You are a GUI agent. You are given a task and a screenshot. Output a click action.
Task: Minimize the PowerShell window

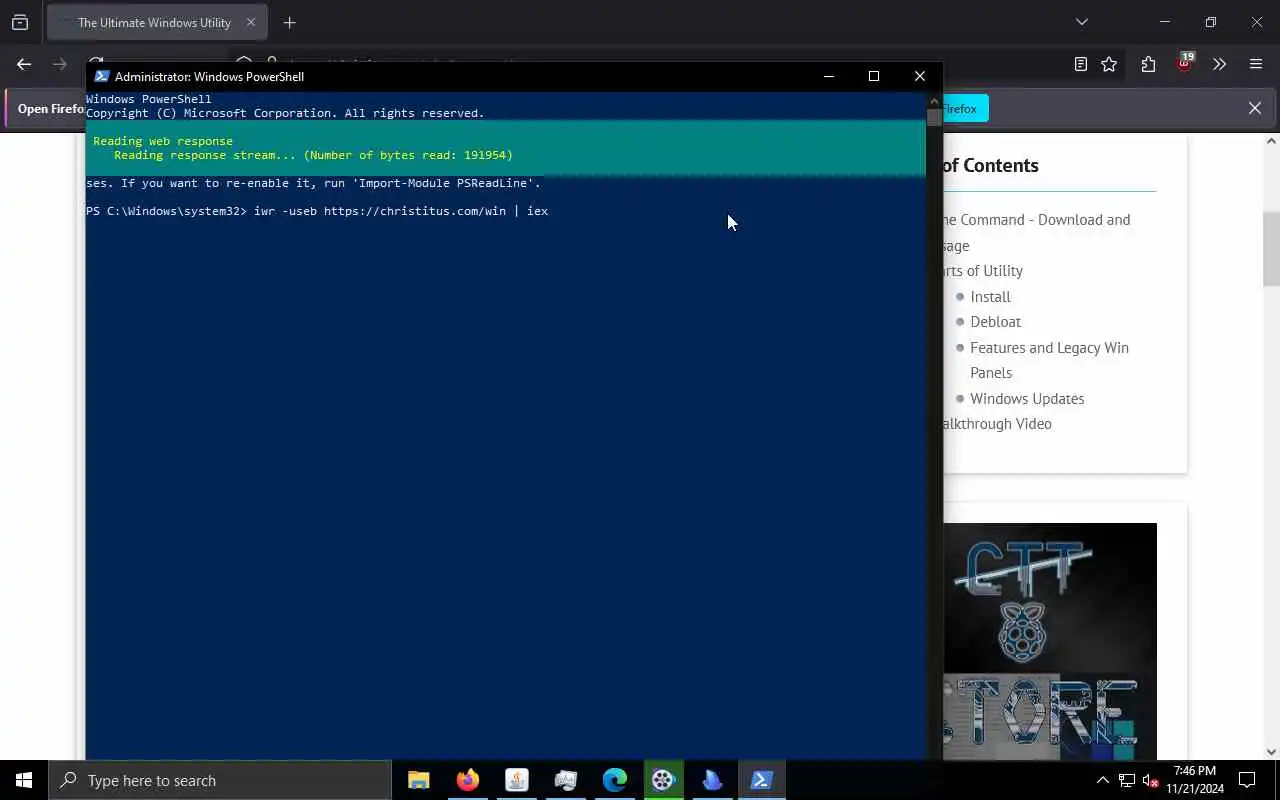828,76
